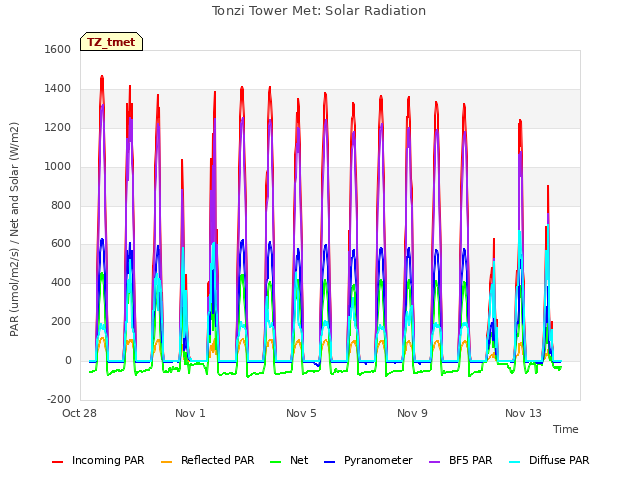Click the 1600 y-axis tick label
Screen dimensions: 640x480
click(x=58, y=49)
